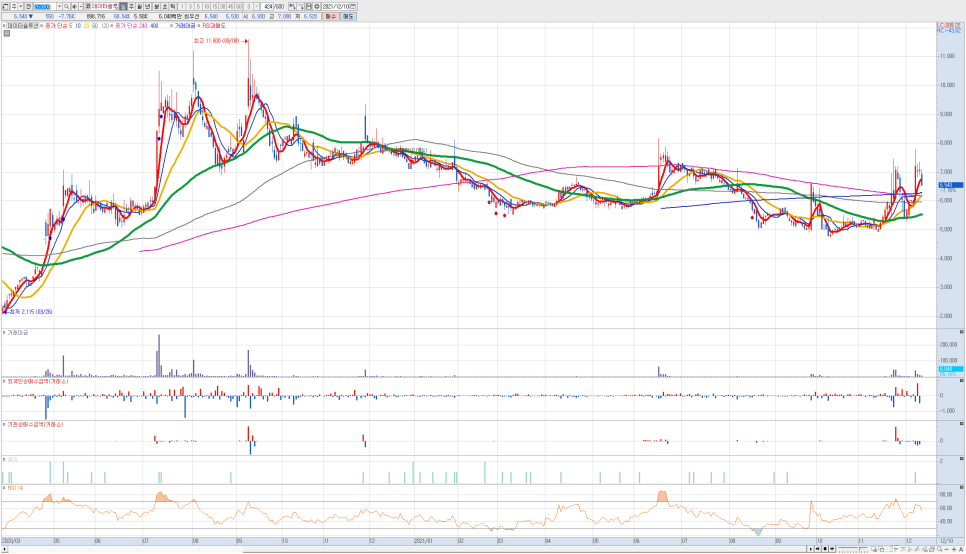Click the stock code search magnifier icon
The image size is (966, 554).
[x=66, y=6]
